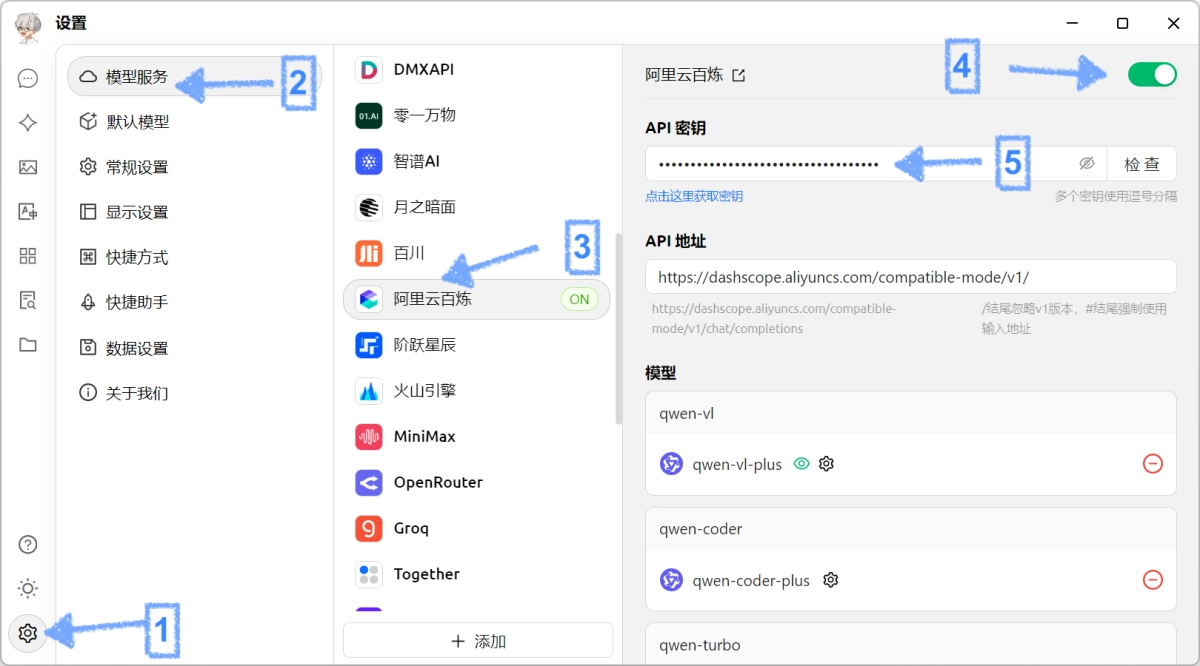Click qwen-vl-plus vision eye icon

click(801, 464)
